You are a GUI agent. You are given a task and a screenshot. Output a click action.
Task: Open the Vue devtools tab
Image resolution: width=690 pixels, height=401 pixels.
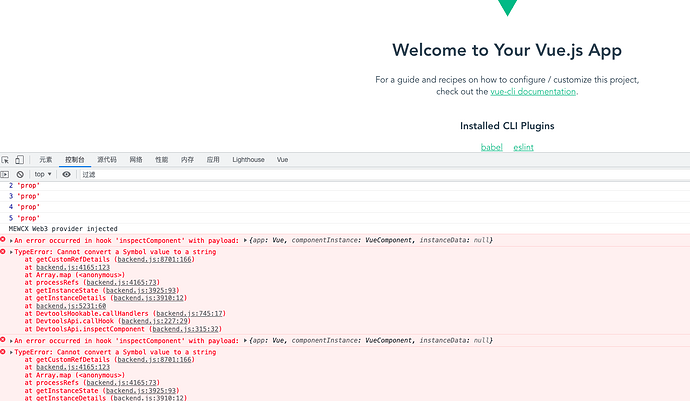pos(283,160)
